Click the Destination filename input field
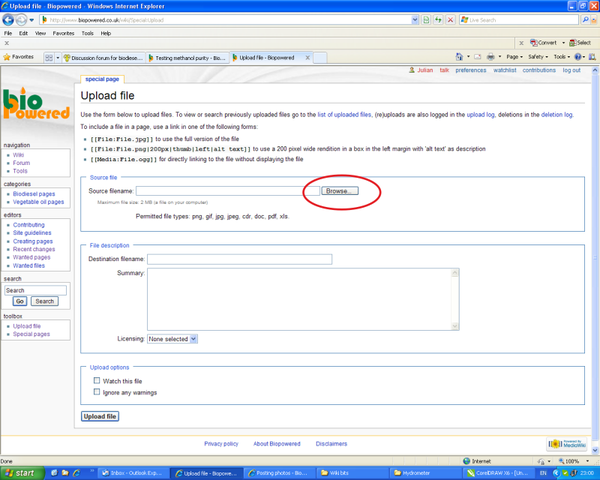 [239, 259]
